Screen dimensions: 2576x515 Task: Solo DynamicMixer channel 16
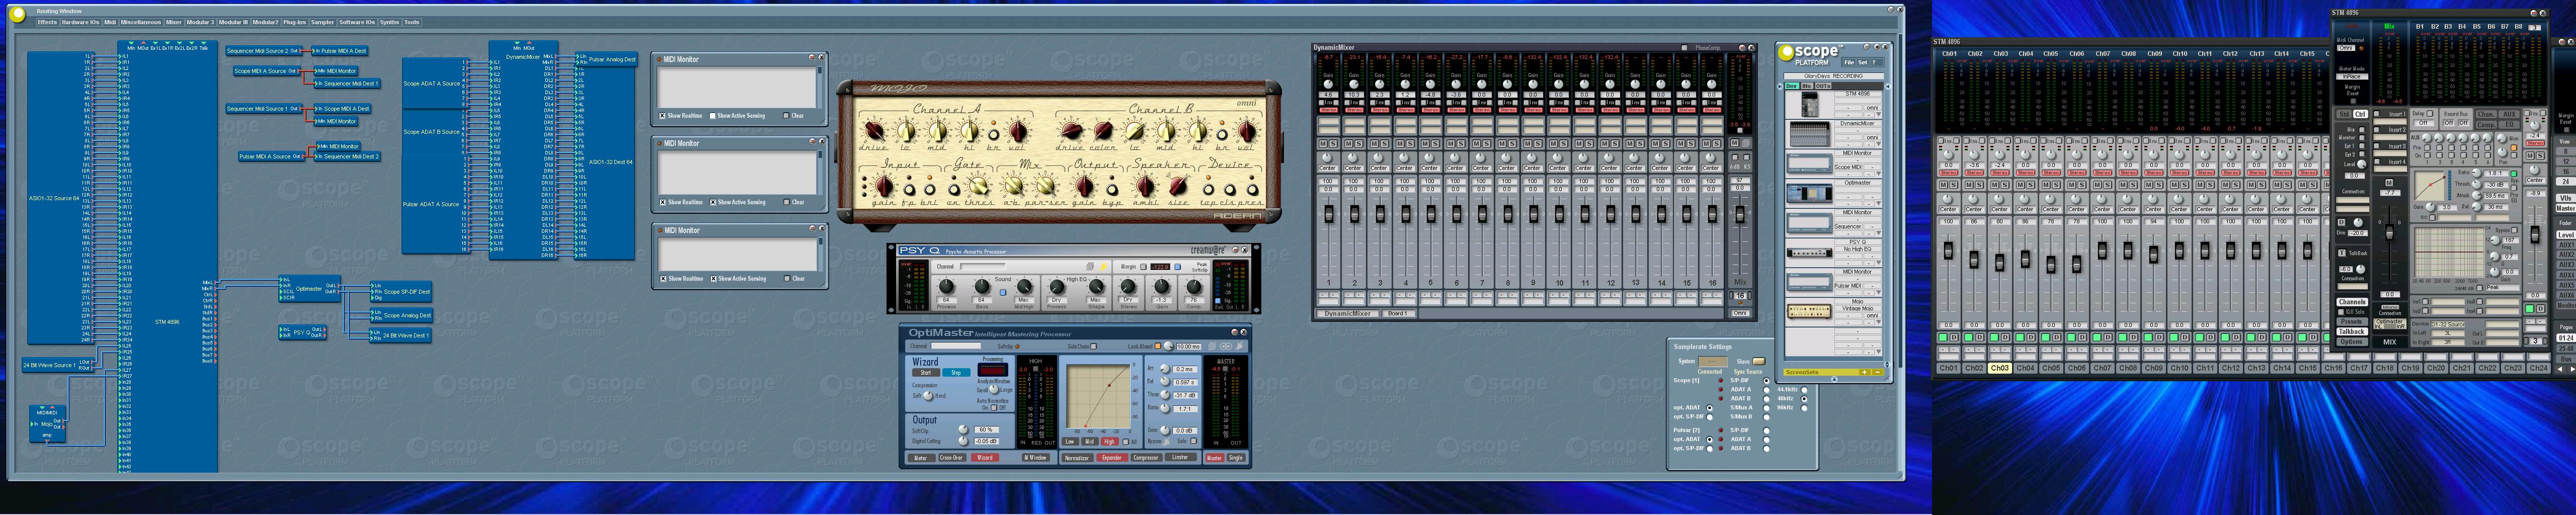tap(1717, 144)
